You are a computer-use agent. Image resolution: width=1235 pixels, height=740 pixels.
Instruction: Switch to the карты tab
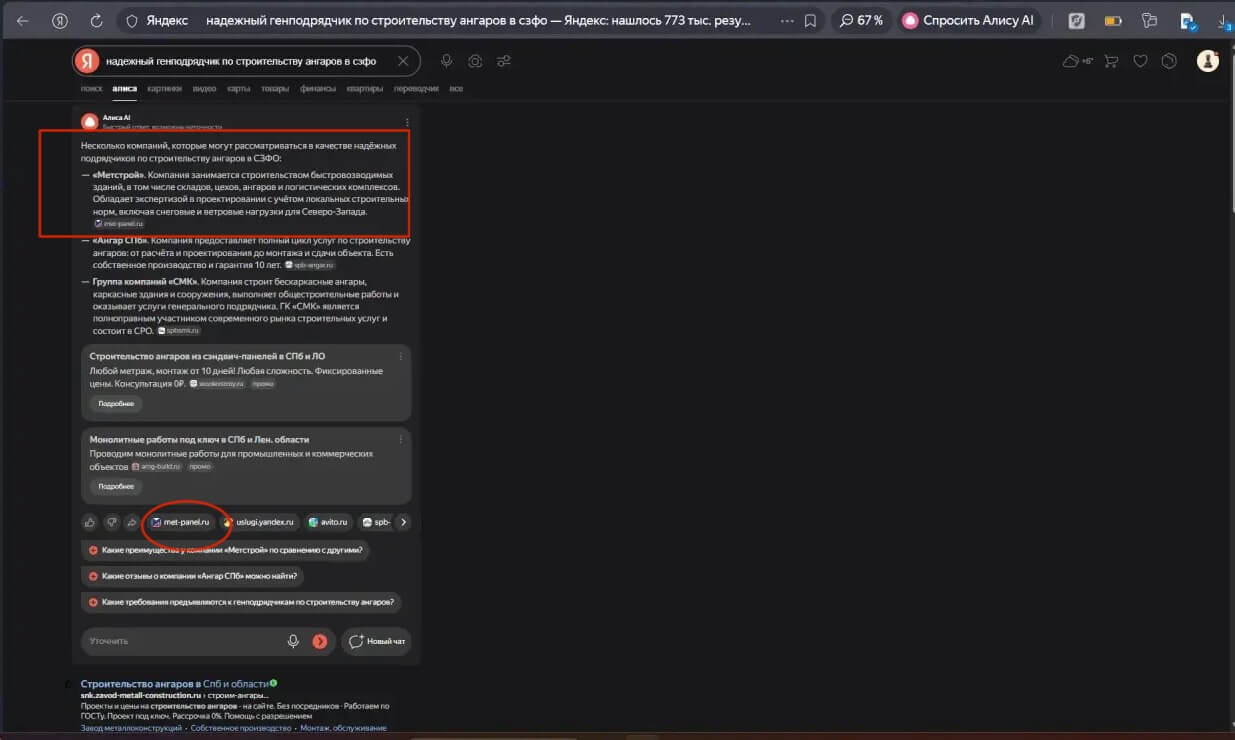[x=238, y=89]
